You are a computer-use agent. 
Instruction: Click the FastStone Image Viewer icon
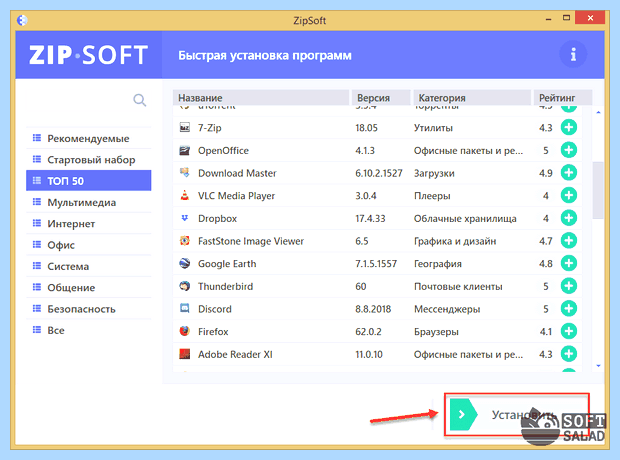185,240
